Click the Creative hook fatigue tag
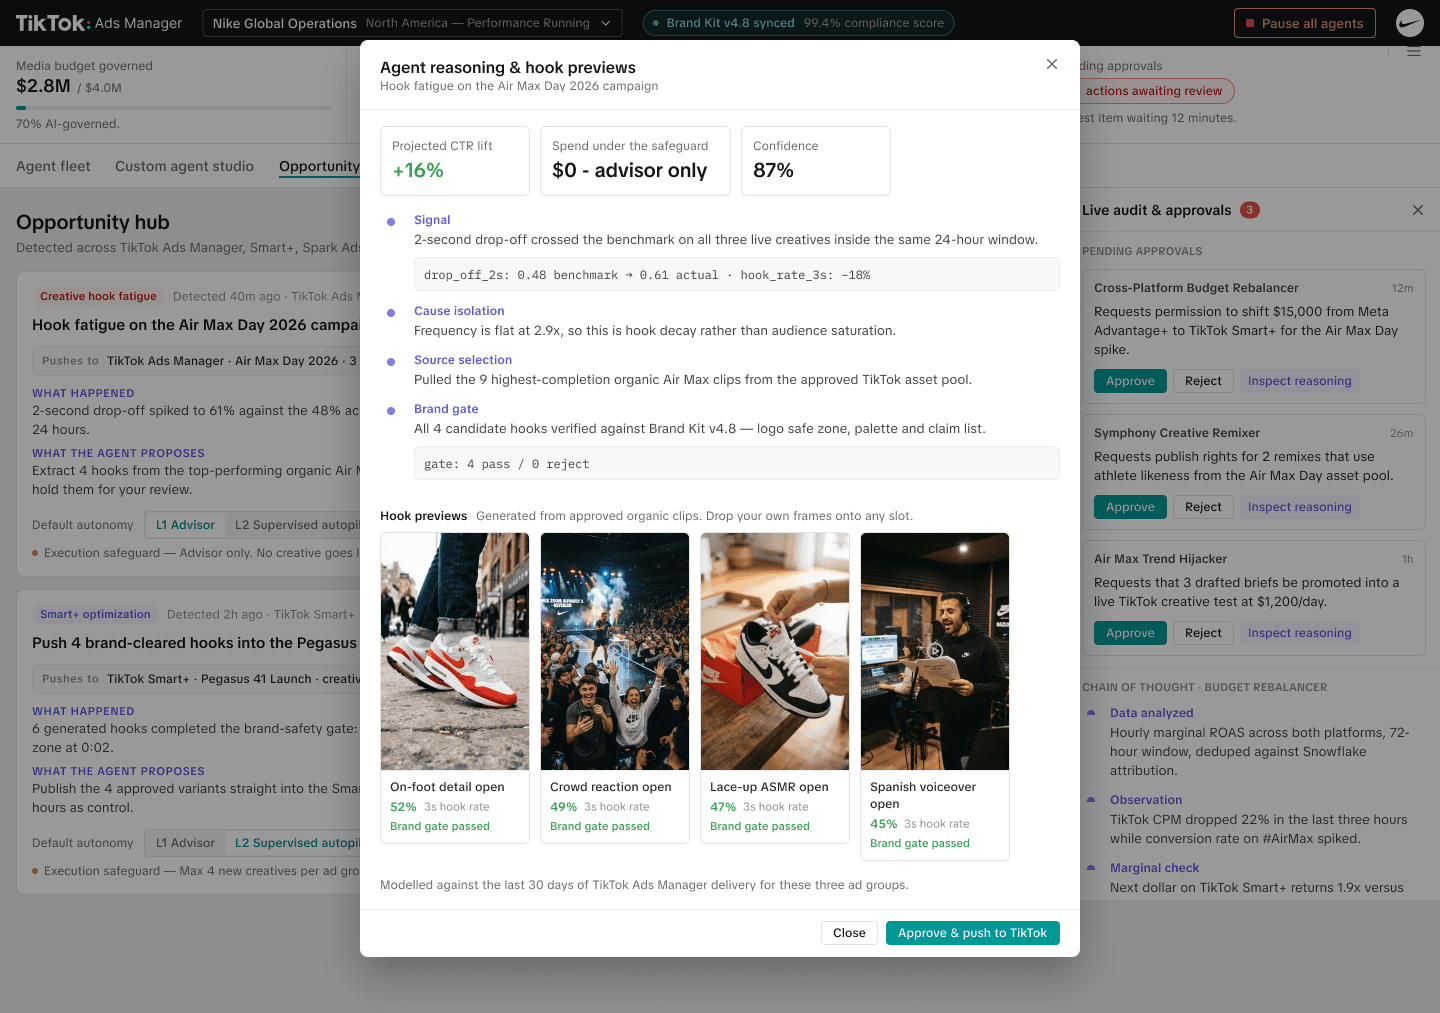 click(98, 296)
